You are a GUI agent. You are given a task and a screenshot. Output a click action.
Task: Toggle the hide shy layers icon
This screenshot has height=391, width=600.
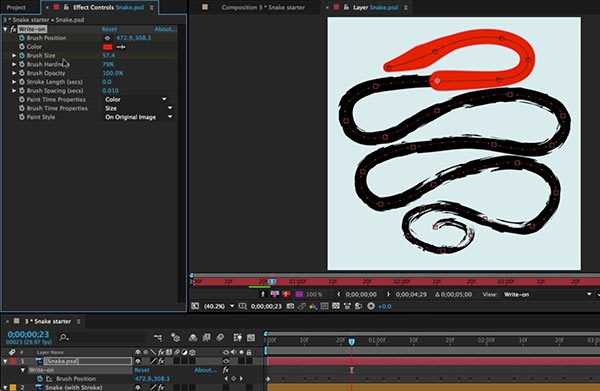[193, 337]
